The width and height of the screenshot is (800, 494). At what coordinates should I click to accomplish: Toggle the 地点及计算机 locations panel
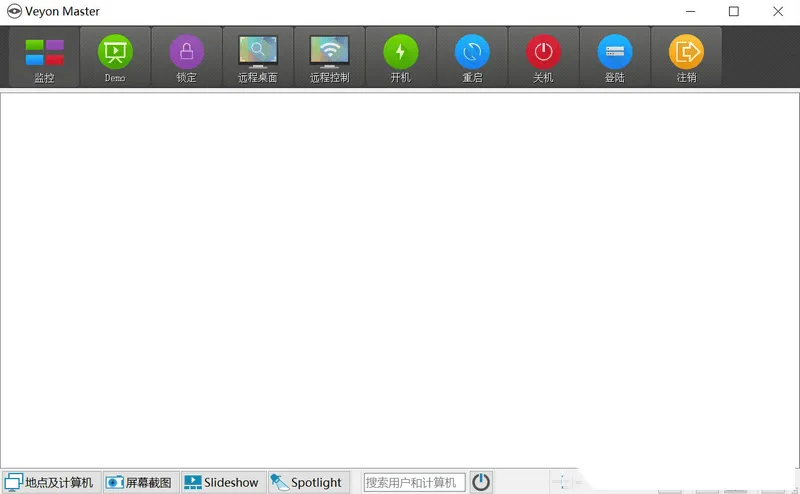point(50,482)
